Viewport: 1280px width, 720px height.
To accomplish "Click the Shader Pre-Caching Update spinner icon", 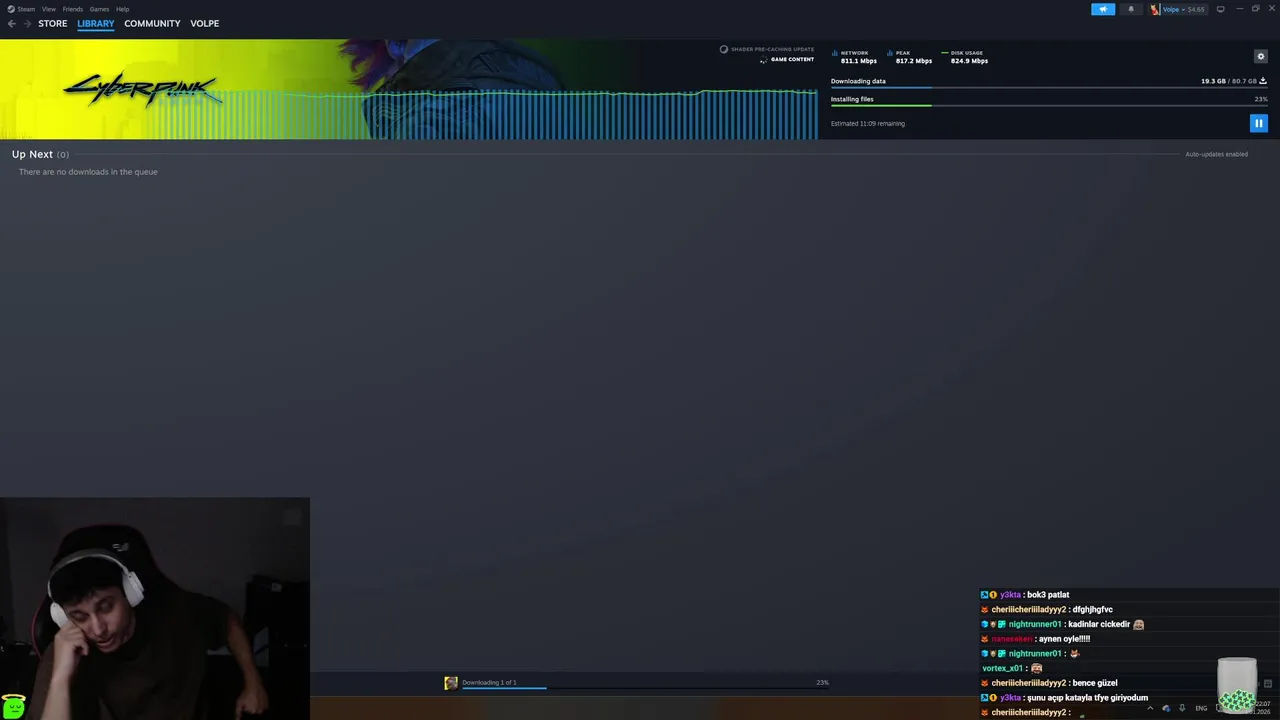I will (x=724, y=49).
